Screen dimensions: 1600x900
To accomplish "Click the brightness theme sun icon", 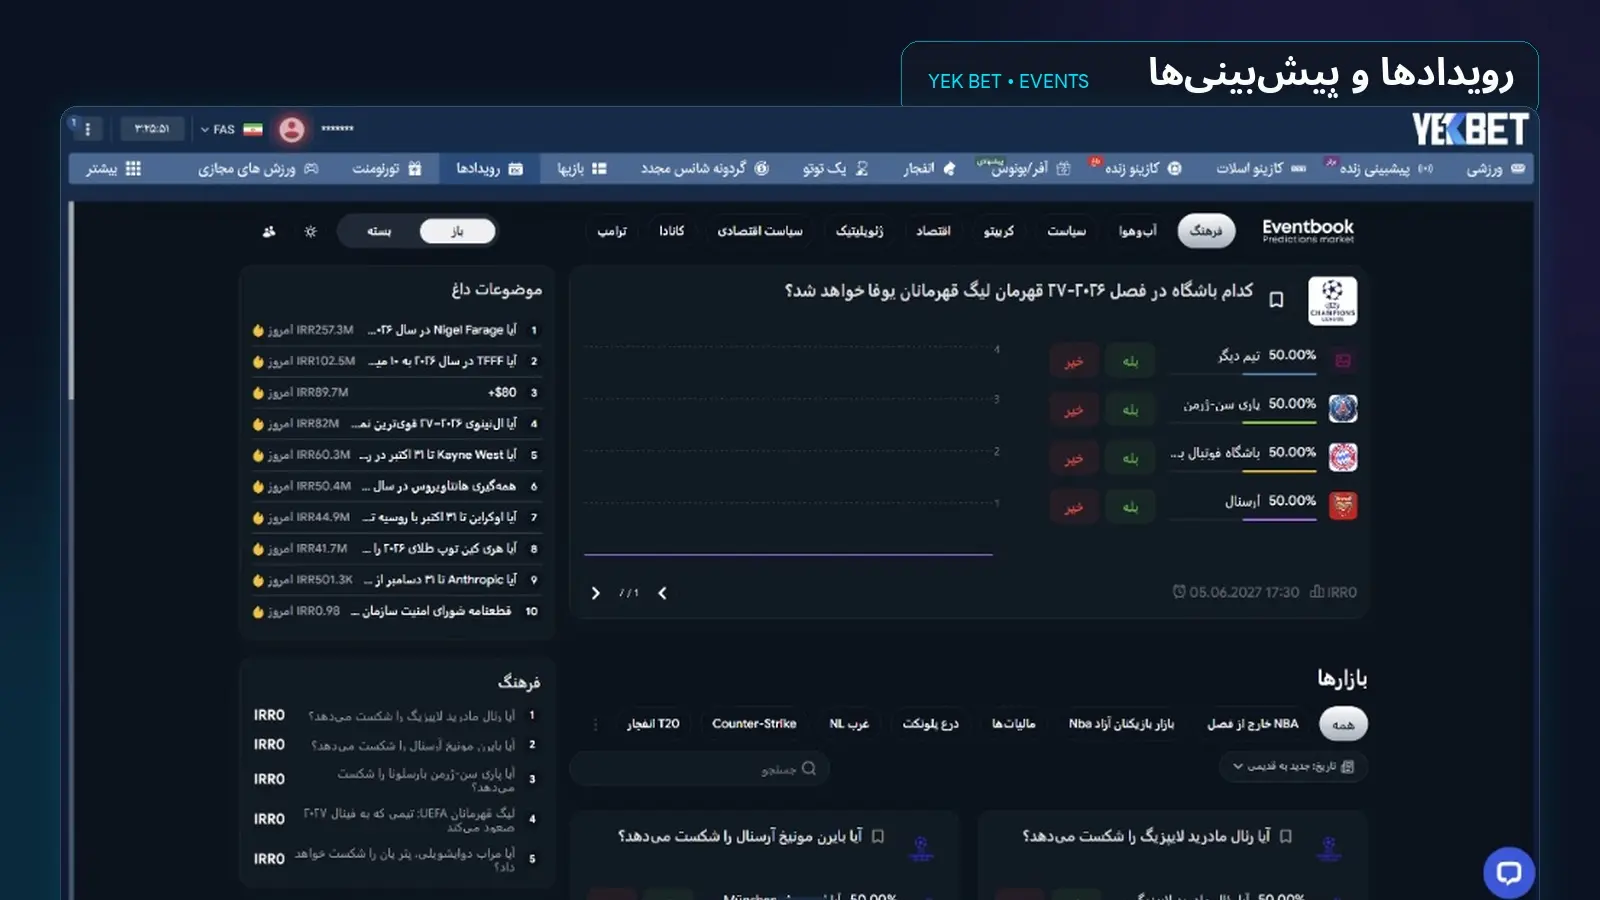I will pos(310,231).
